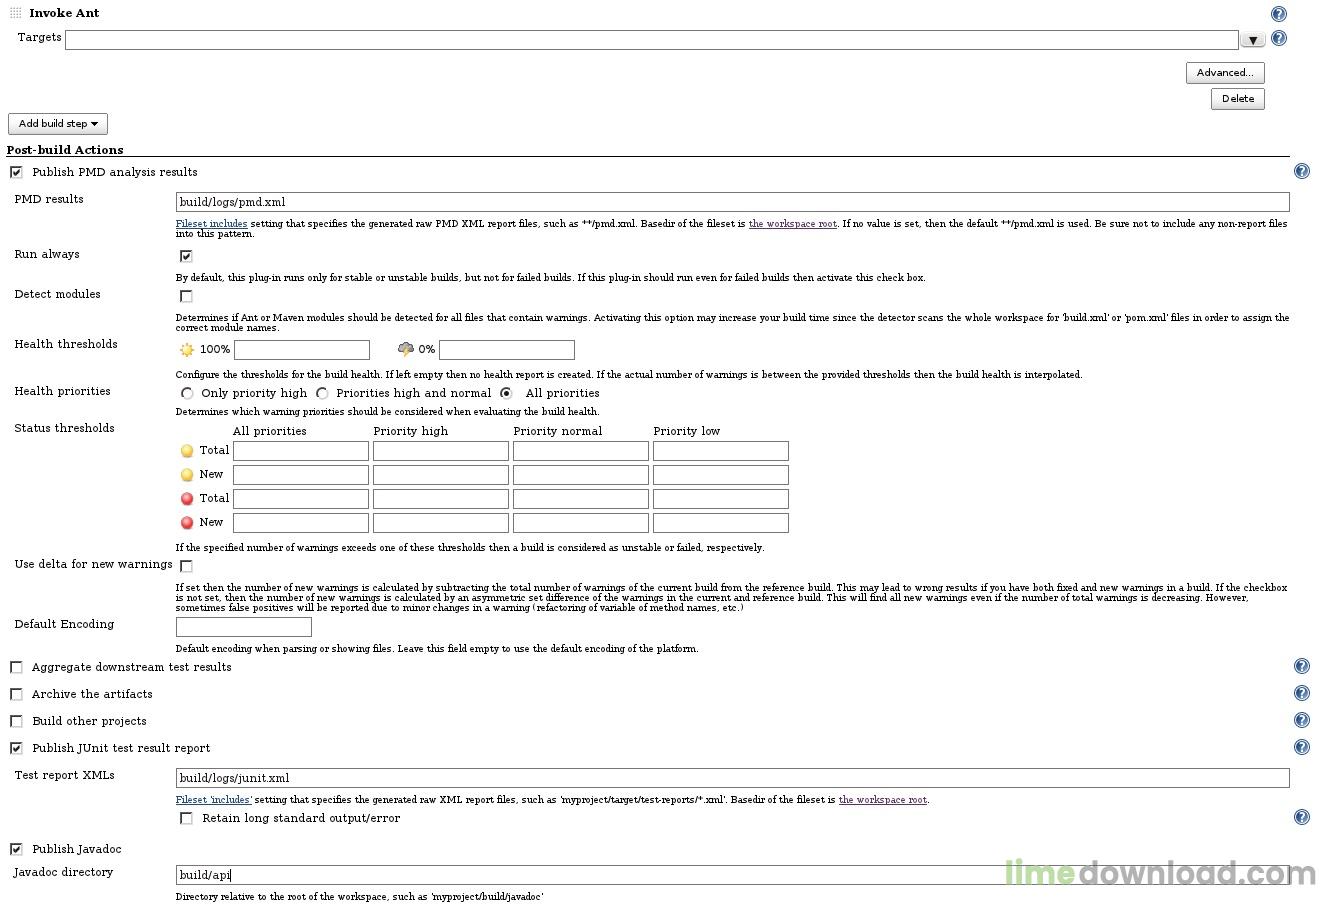Check Retain long standard output/error
The height and width of the screenshot is (904, 1323).
pyautogui.click(x=186, y=818)
